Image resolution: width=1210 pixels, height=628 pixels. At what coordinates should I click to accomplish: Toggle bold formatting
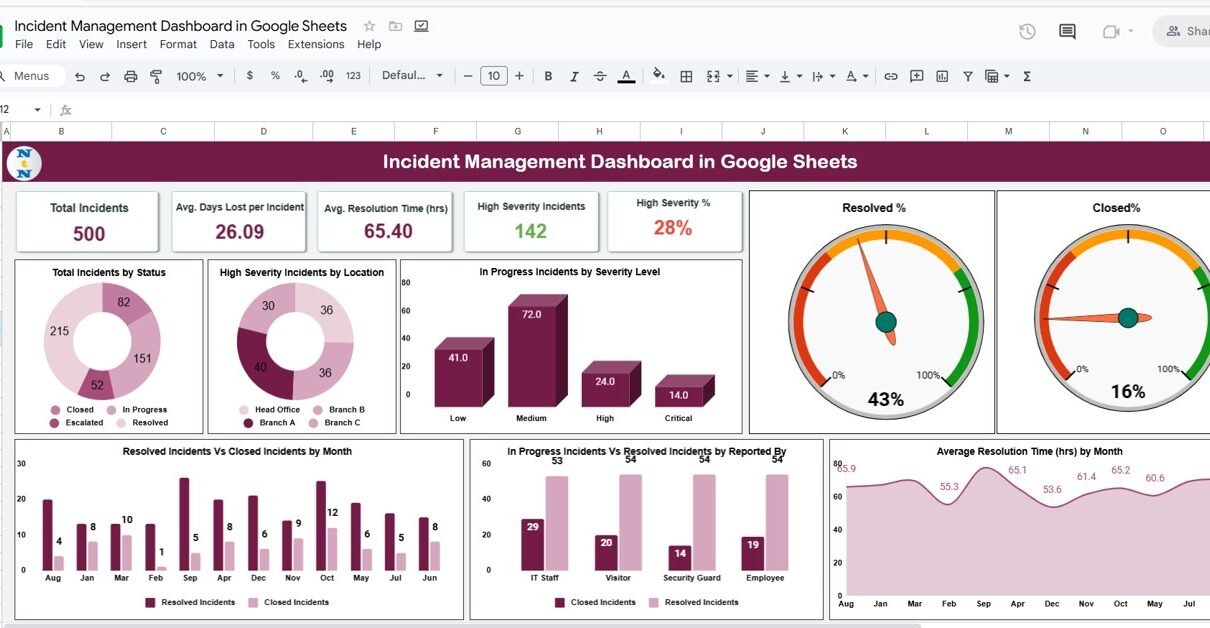tap(548, 76)
